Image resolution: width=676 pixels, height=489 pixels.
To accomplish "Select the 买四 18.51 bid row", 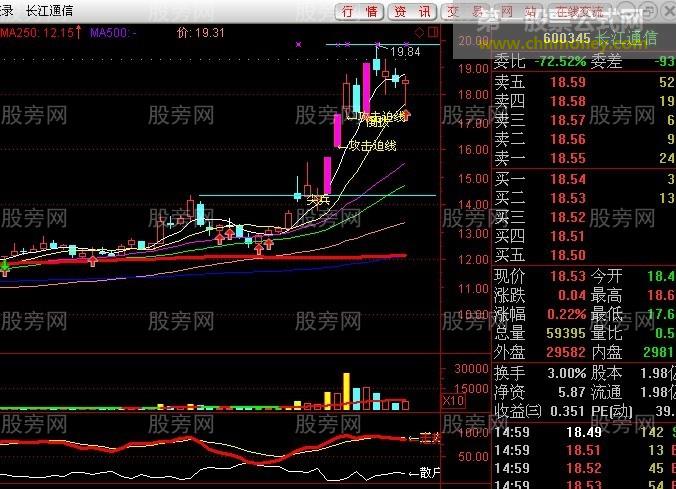I will pos(584,236).
